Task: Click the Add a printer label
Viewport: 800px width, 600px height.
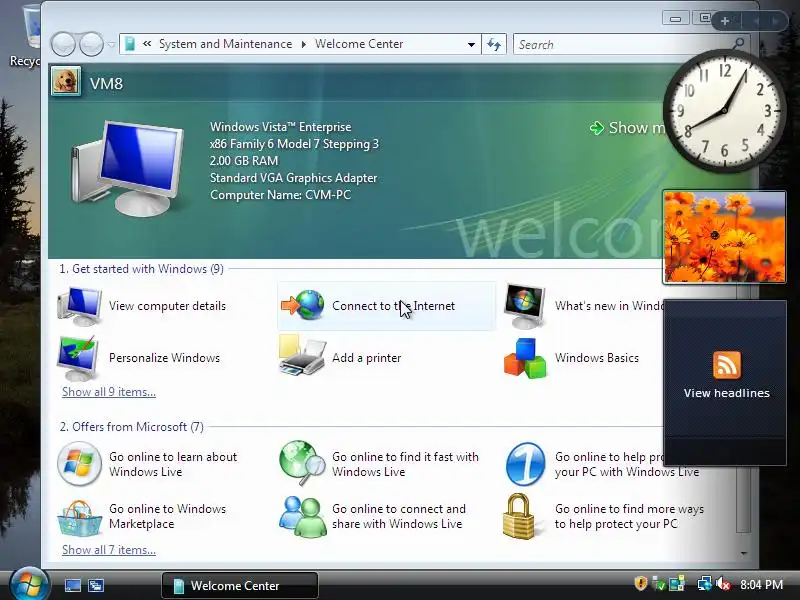Action: pos(366,358)
